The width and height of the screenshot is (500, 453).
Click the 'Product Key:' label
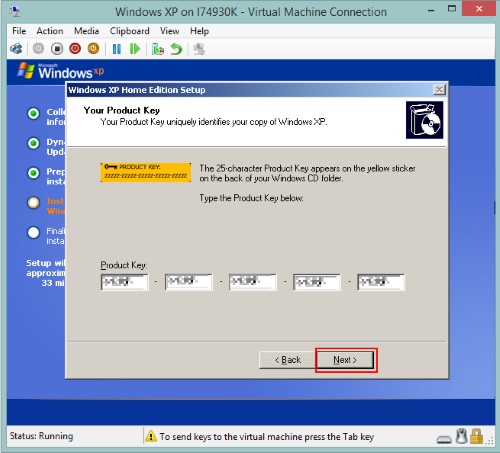pos(124,265)
